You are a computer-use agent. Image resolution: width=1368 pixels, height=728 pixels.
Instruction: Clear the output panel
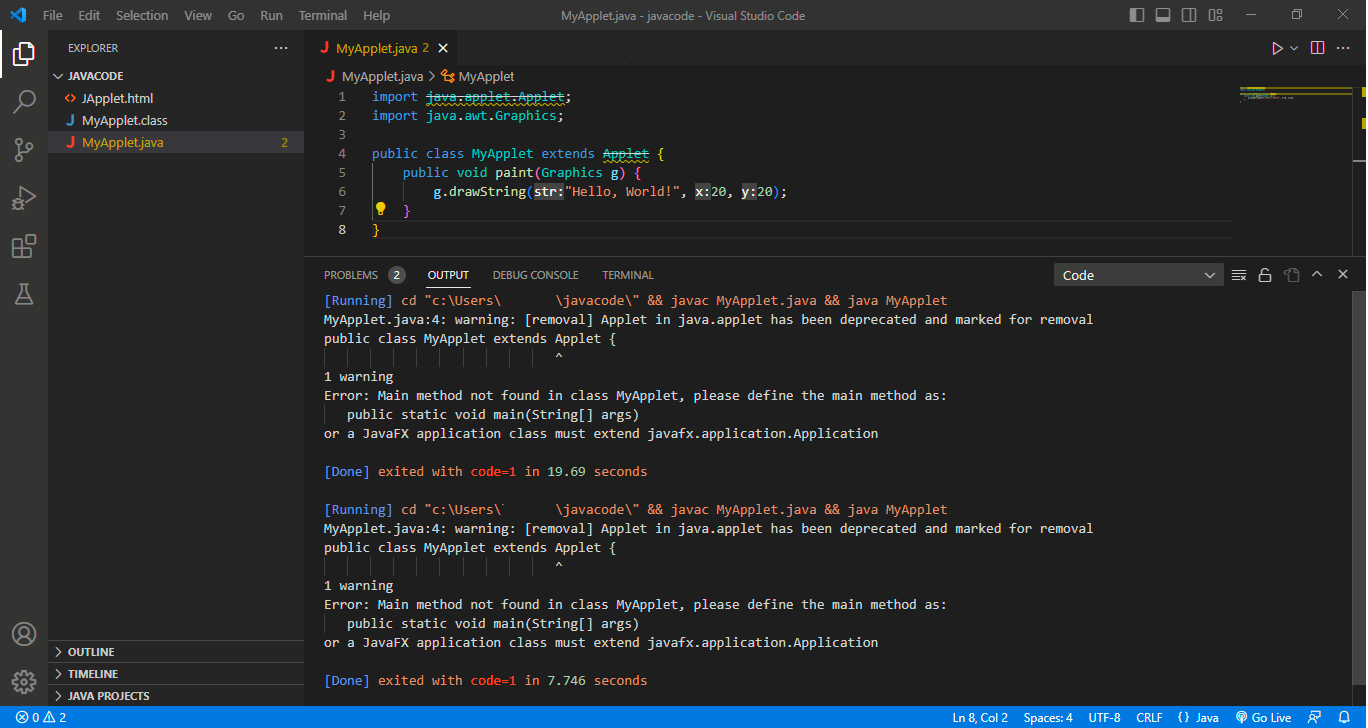tap(1239, 275)
